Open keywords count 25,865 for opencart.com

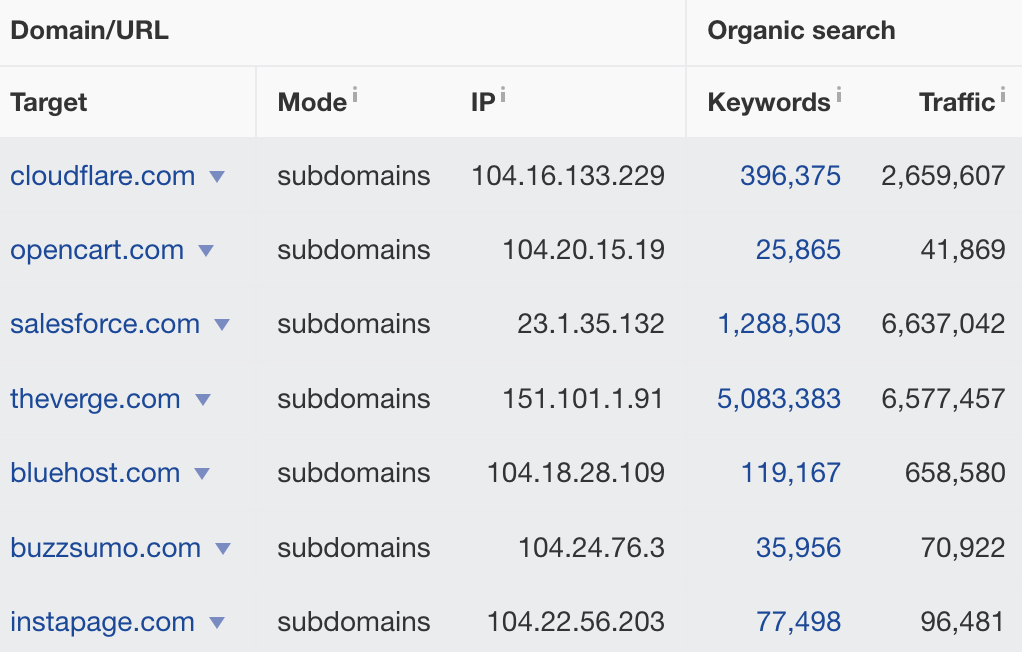(798, 251)
